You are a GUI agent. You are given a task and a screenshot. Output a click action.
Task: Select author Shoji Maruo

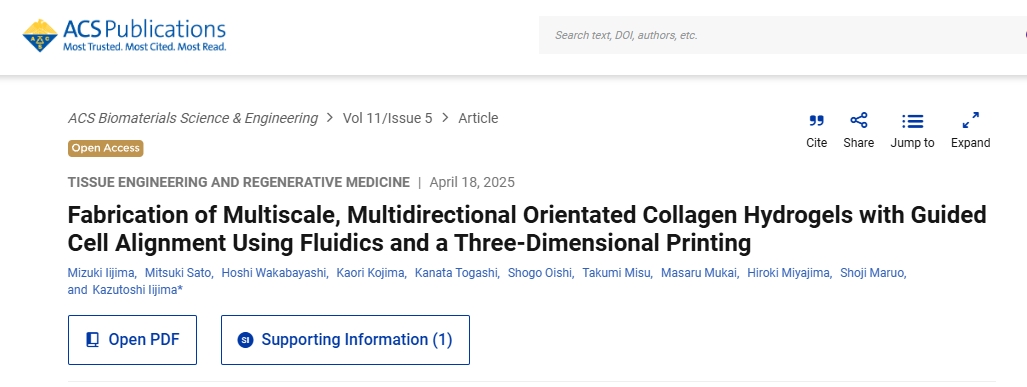click(872, 273)
